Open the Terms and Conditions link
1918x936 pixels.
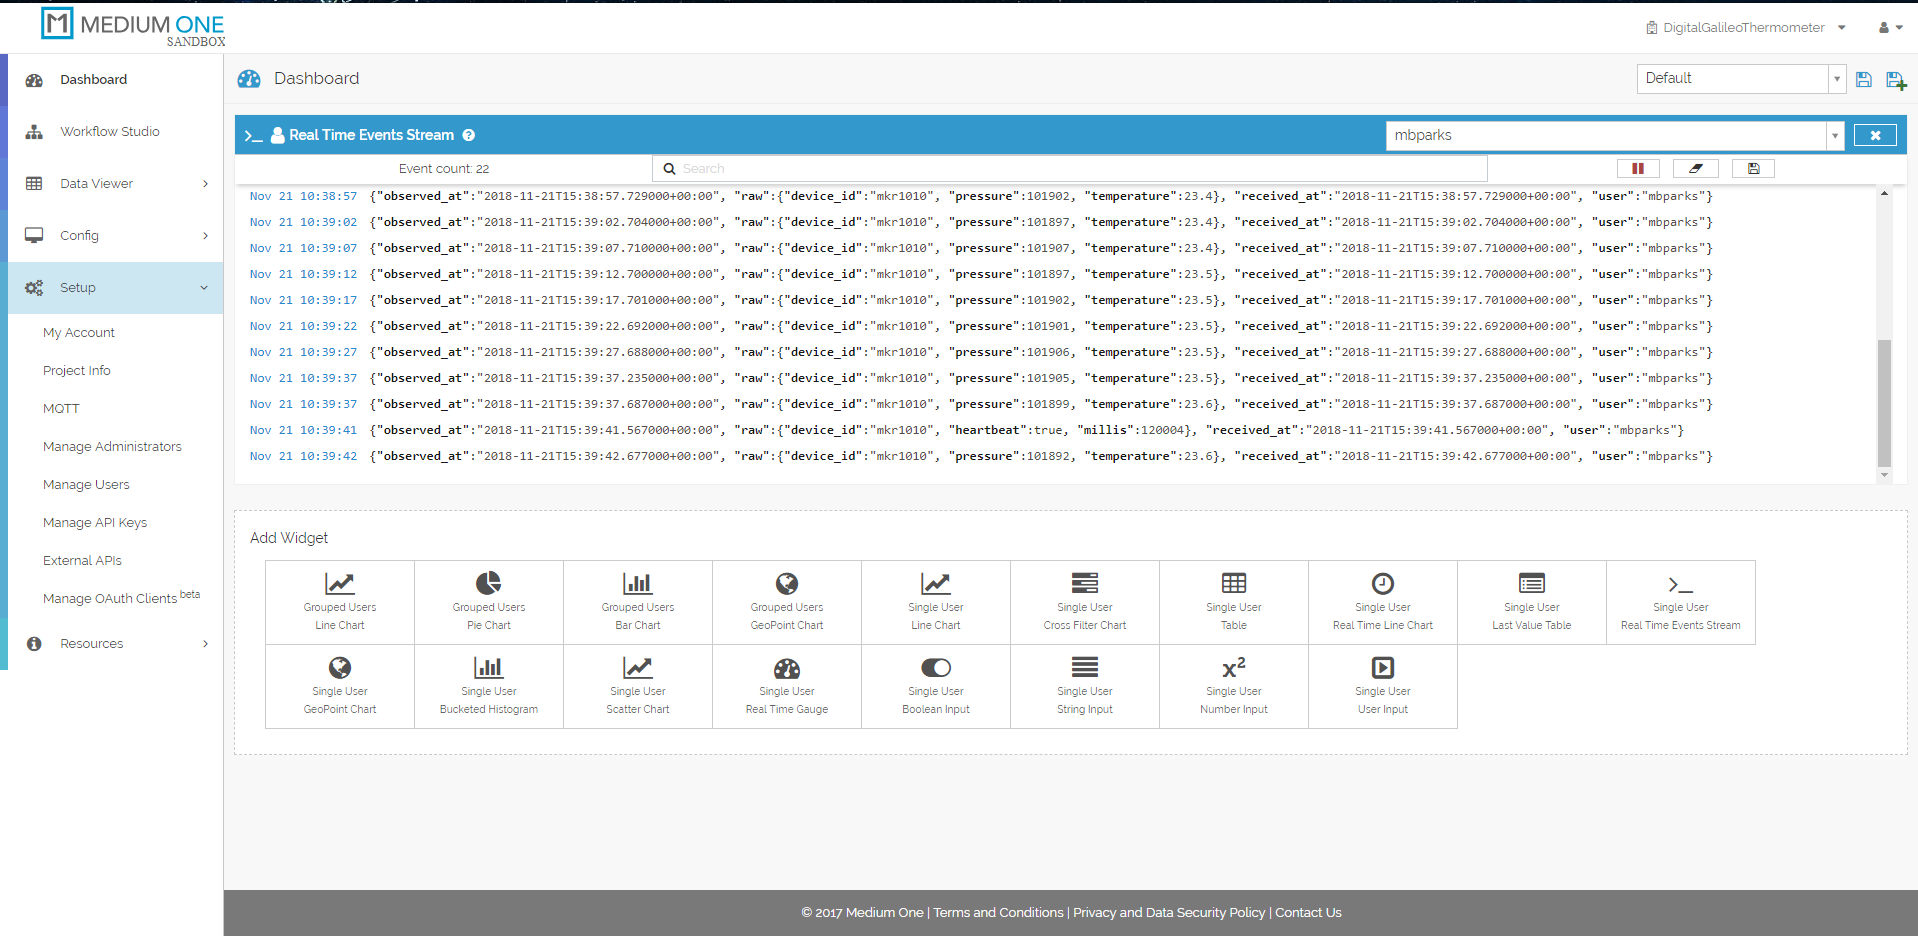[x=998, y=913]
